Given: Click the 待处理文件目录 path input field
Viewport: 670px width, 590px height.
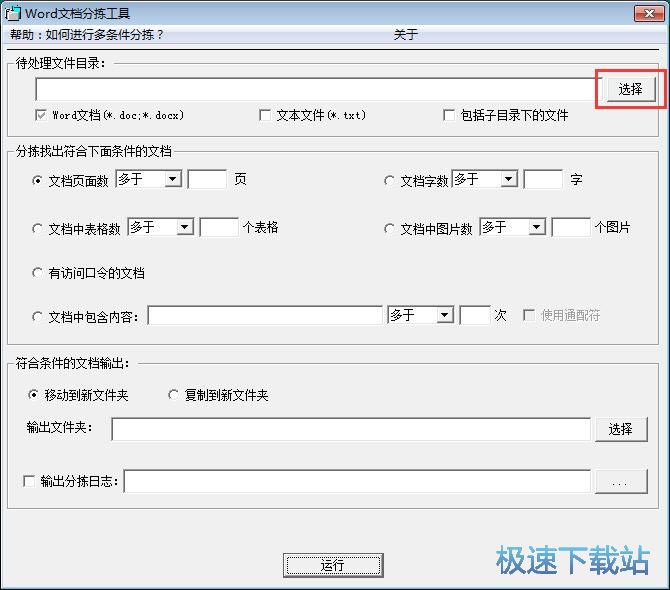Looking at the screenshot, I should (317, 89).
